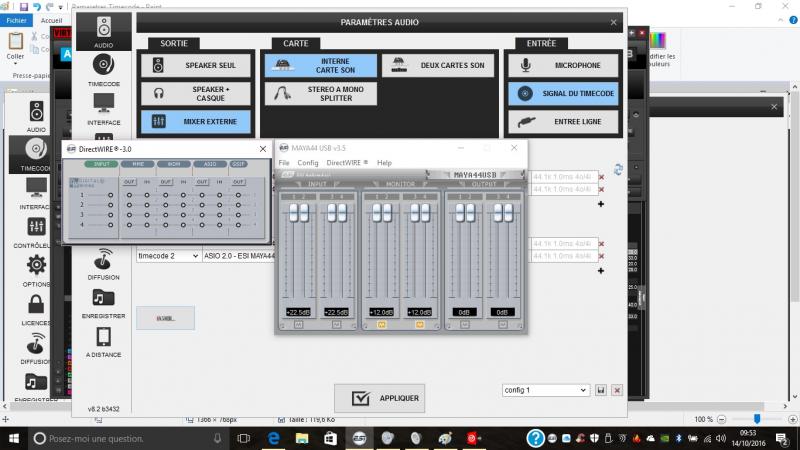
Task: Click the Paint zoom slider handle
Action: click(x=757, y=419)
